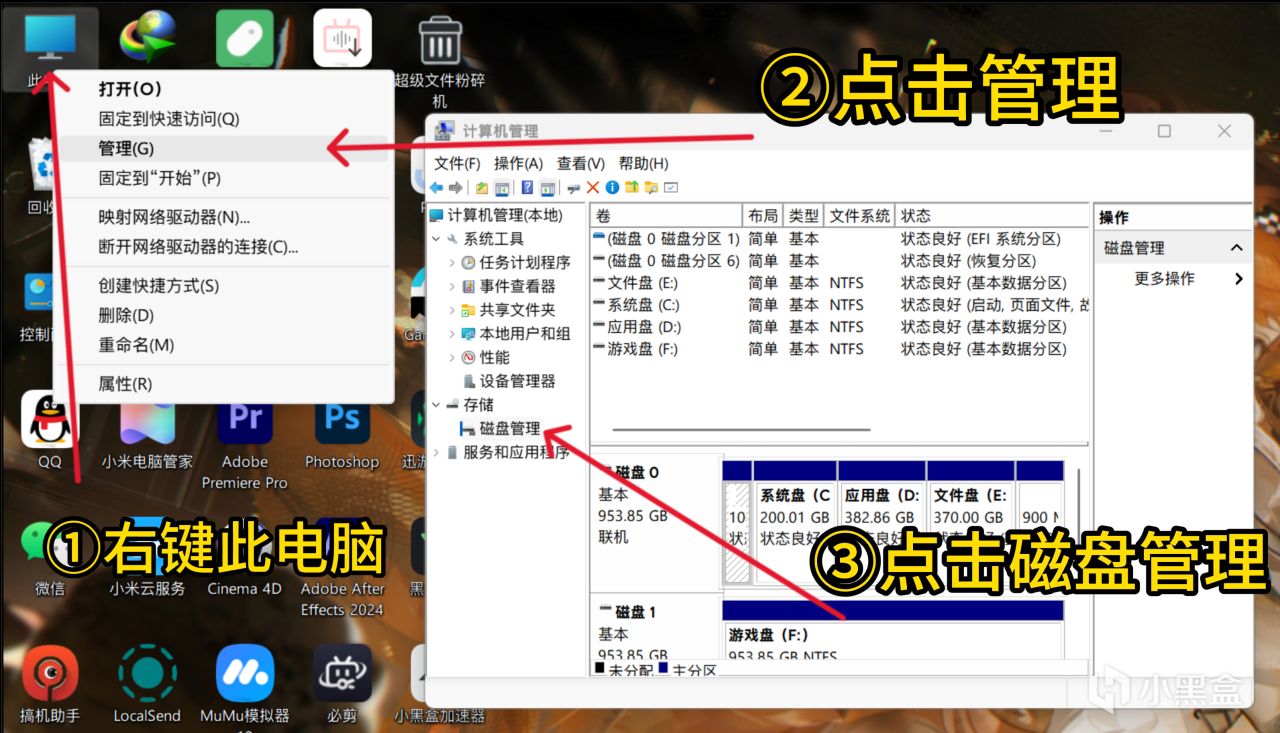1280x733 pixels.
Task: Click the red X delete toolbar icon
Action: click(x=593, y=187)
